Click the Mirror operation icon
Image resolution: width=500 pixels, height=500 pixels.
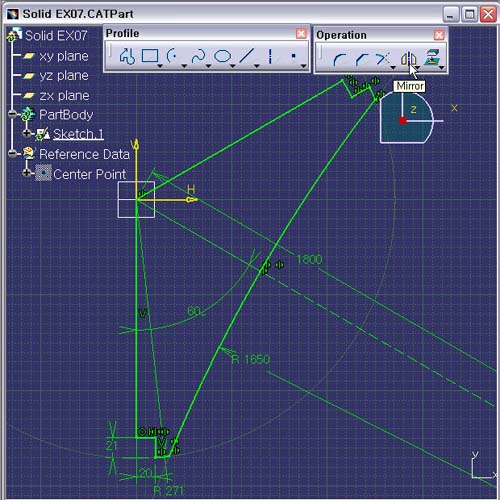[408, 59]
